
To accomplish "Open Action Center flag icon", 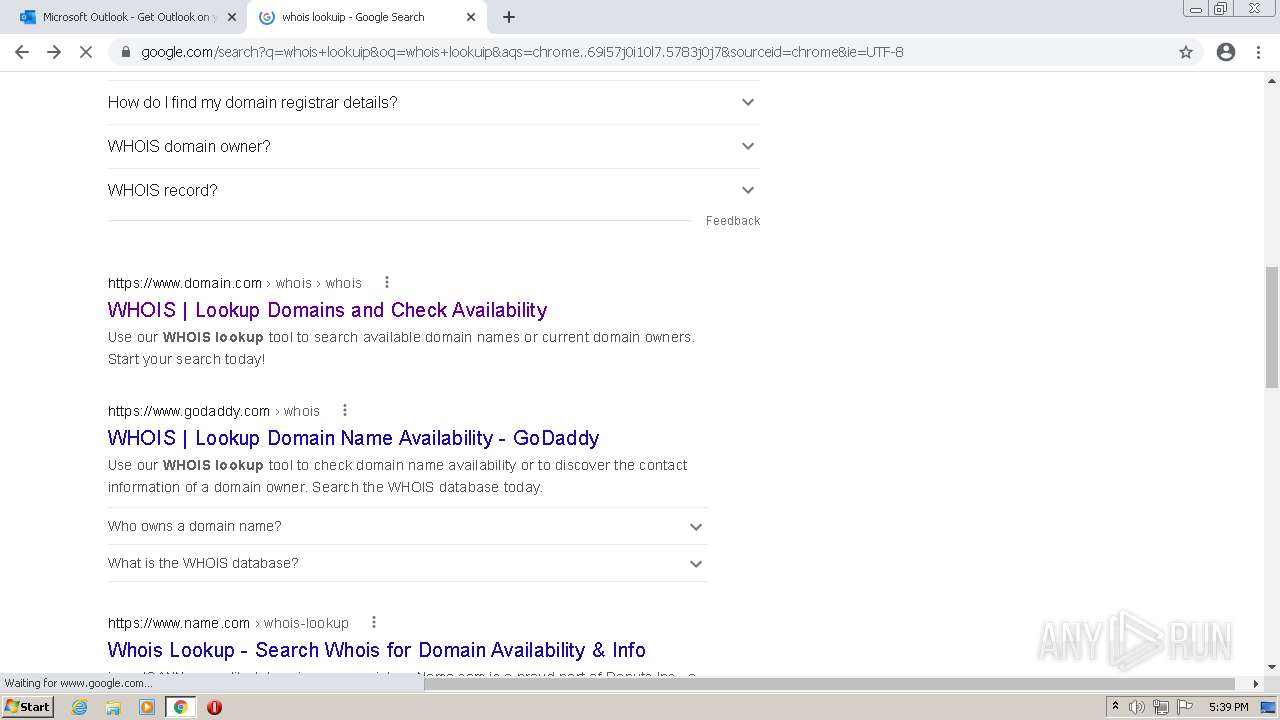I will [1185, 707].
